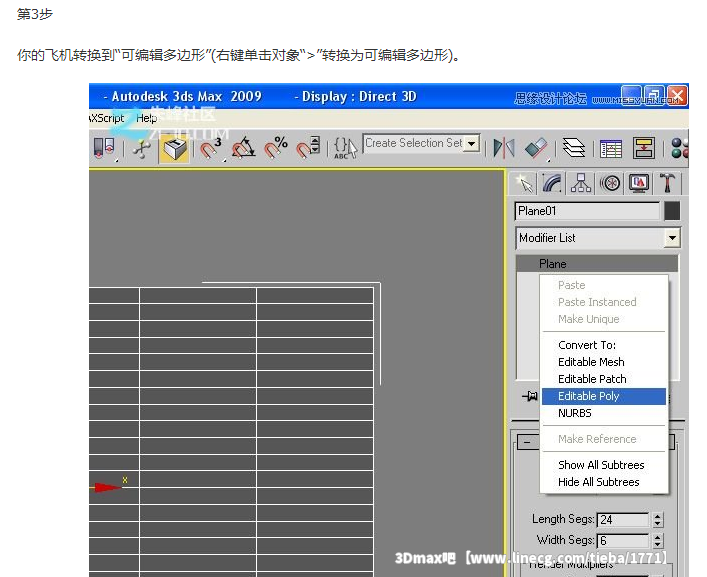This screenshot has width=707, height=577.
Task: Open the Material Editor spheres icon
Action: 679,148
